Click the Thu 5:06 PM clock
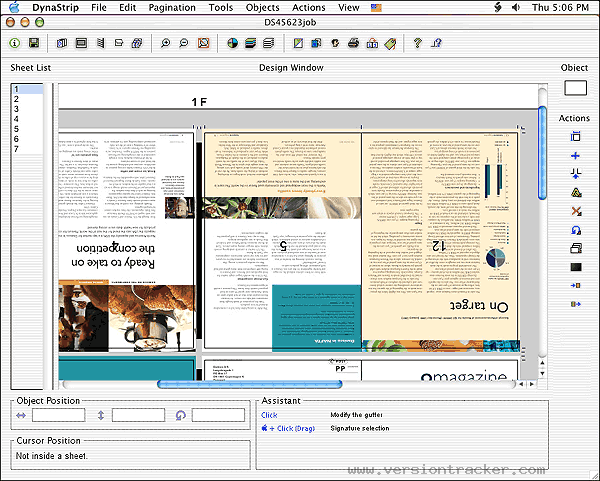600x481 pixels. (x=560, y=7)
